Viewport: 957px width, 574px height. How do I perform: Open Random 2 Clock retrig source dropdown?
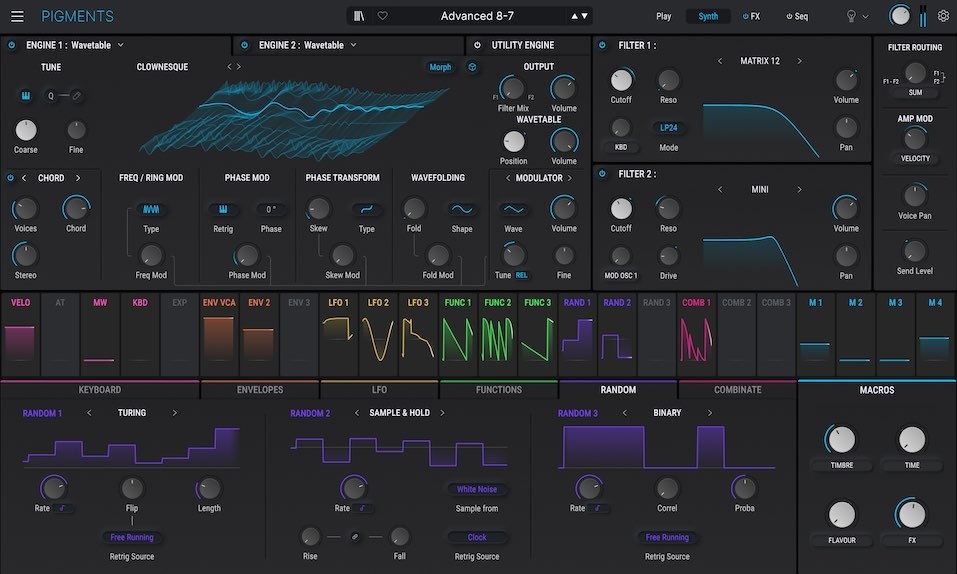[477, 537]
